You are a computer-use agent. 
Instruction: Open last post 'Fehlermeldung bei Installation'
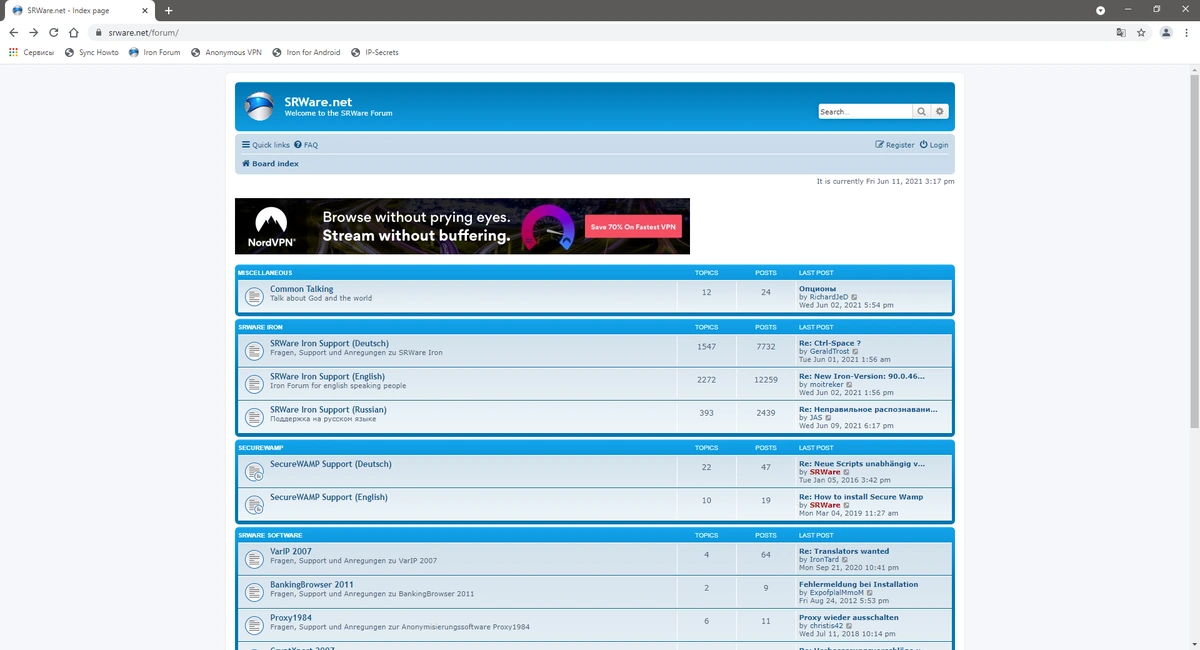coord(858,584)
